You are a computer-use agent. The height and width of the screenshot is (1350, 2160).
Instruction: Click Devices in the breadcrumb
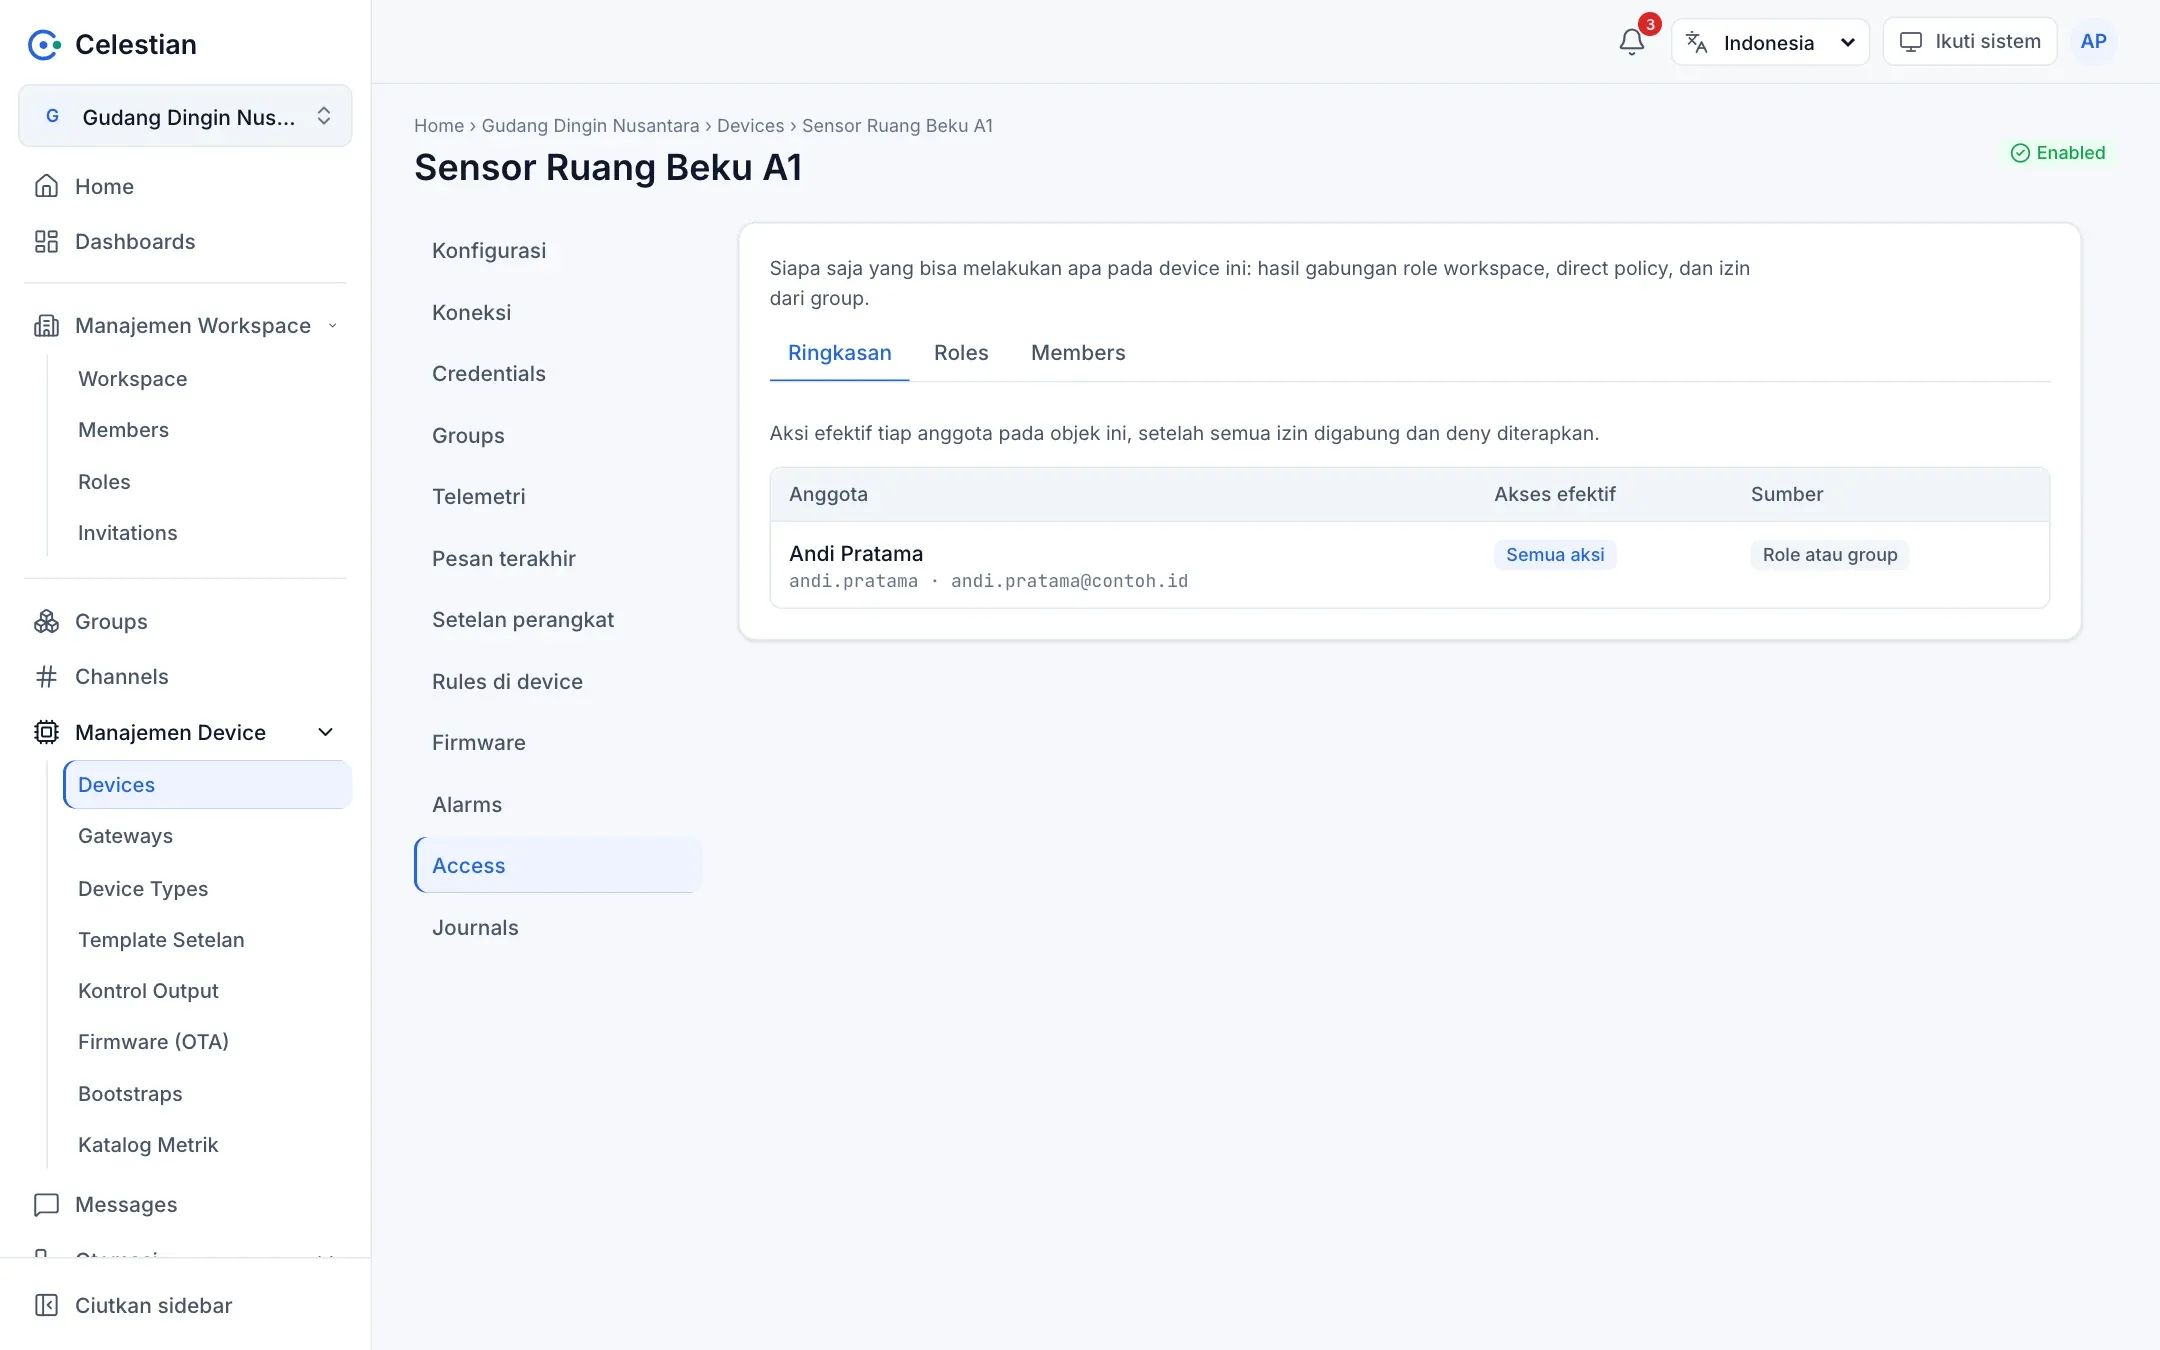(x=750, y=126)
